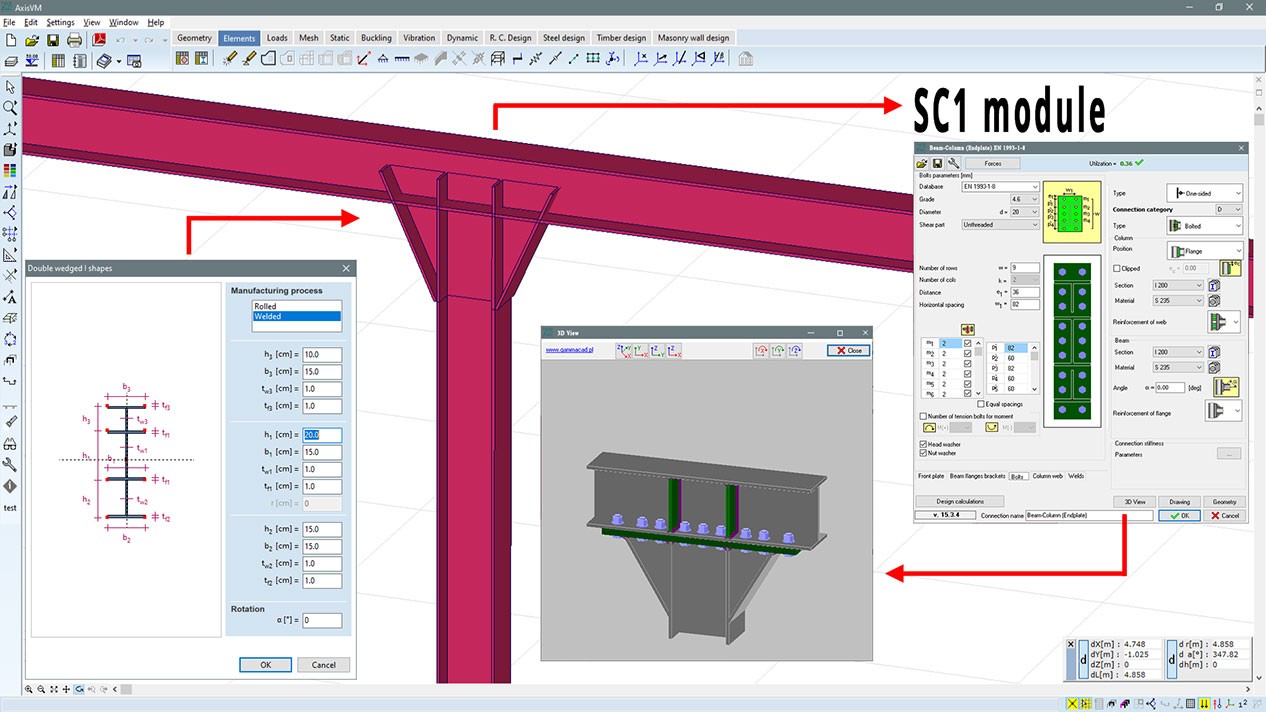Open the www.gammacad.pl link
This screenshot has height=712, width=1266.
570,350
